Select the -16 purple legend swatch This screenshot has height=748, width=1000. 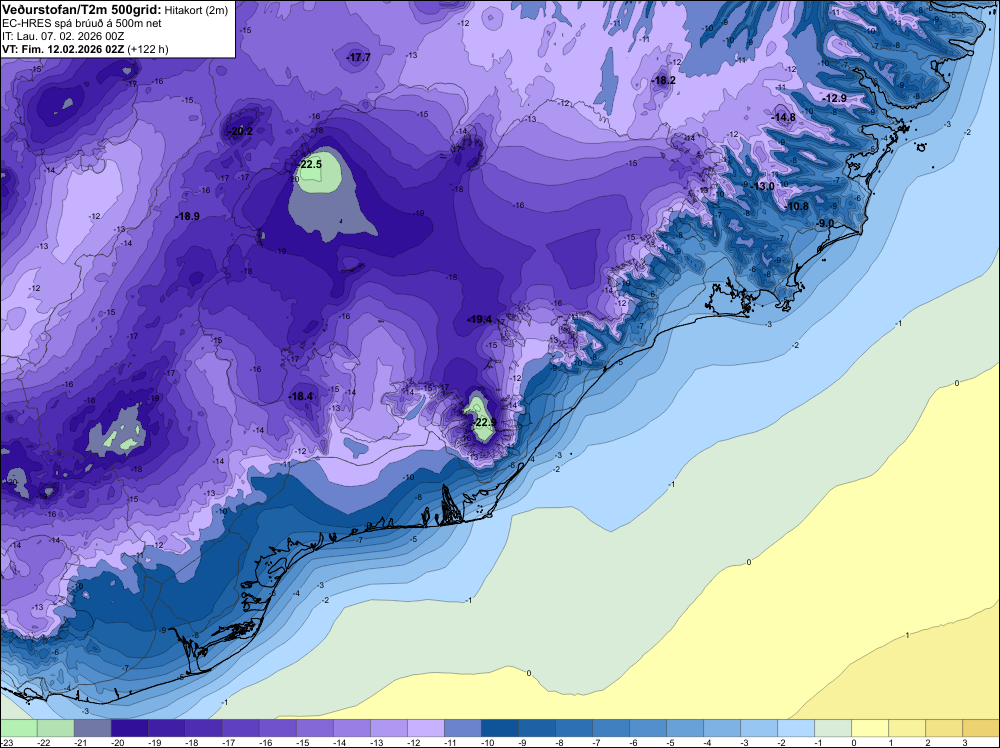[x=277, y=728]
